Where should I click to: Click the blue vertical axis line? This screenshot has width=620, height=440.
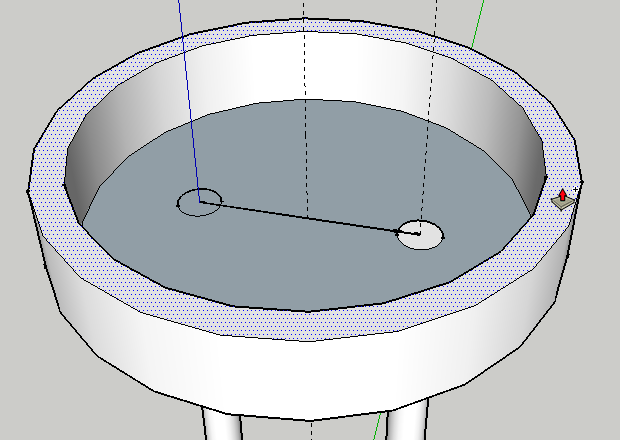point(188,100)
